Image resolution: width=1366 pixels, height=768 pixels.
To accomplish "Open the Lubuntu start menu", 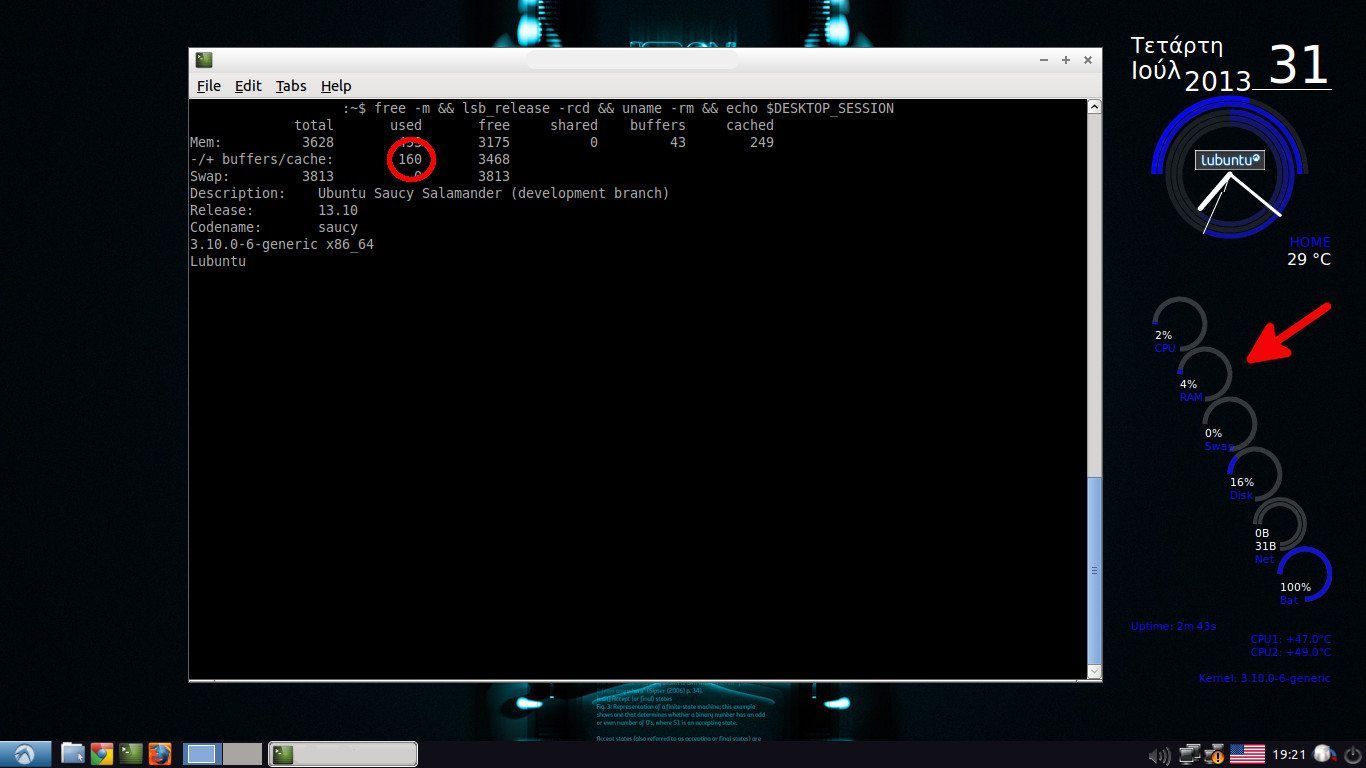I will 25,754.
